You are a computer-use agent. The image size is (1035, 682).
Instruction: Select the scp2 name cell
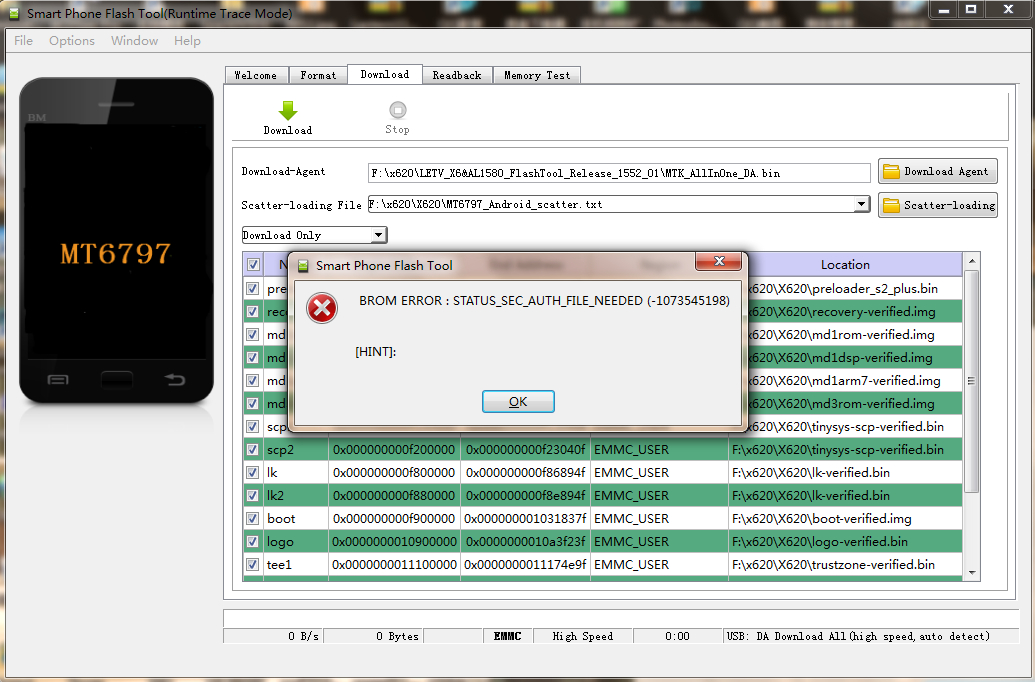tap(296, 450)
